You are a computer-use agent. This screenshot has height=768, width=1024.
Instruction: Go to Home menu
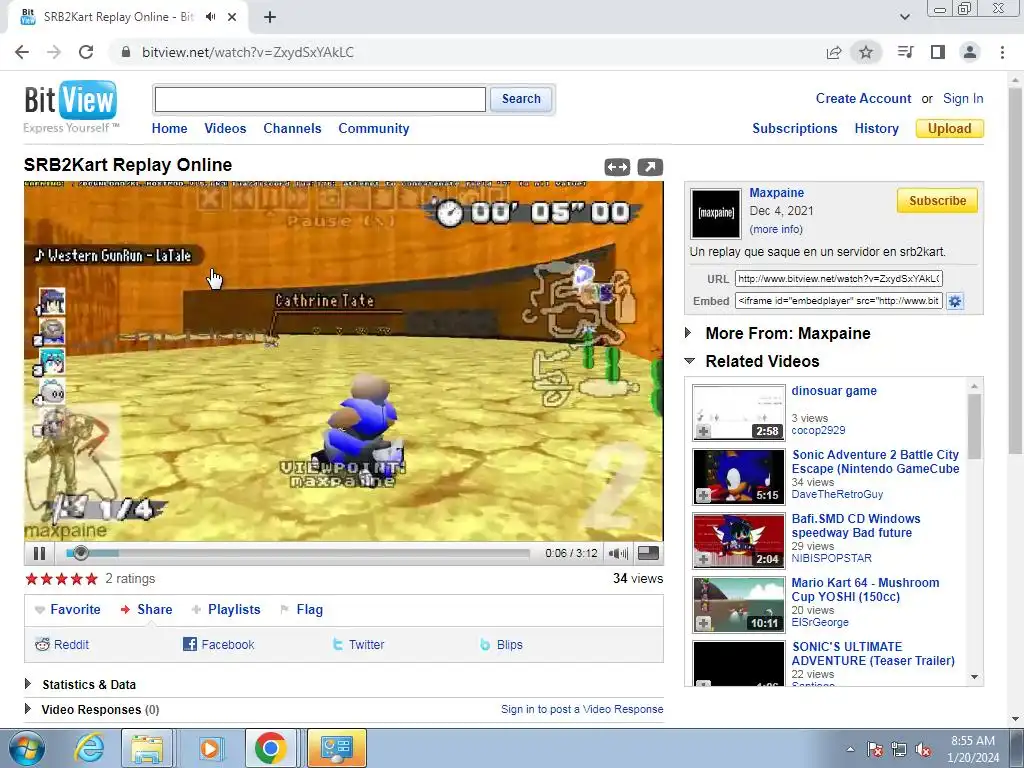click(169, 129)
